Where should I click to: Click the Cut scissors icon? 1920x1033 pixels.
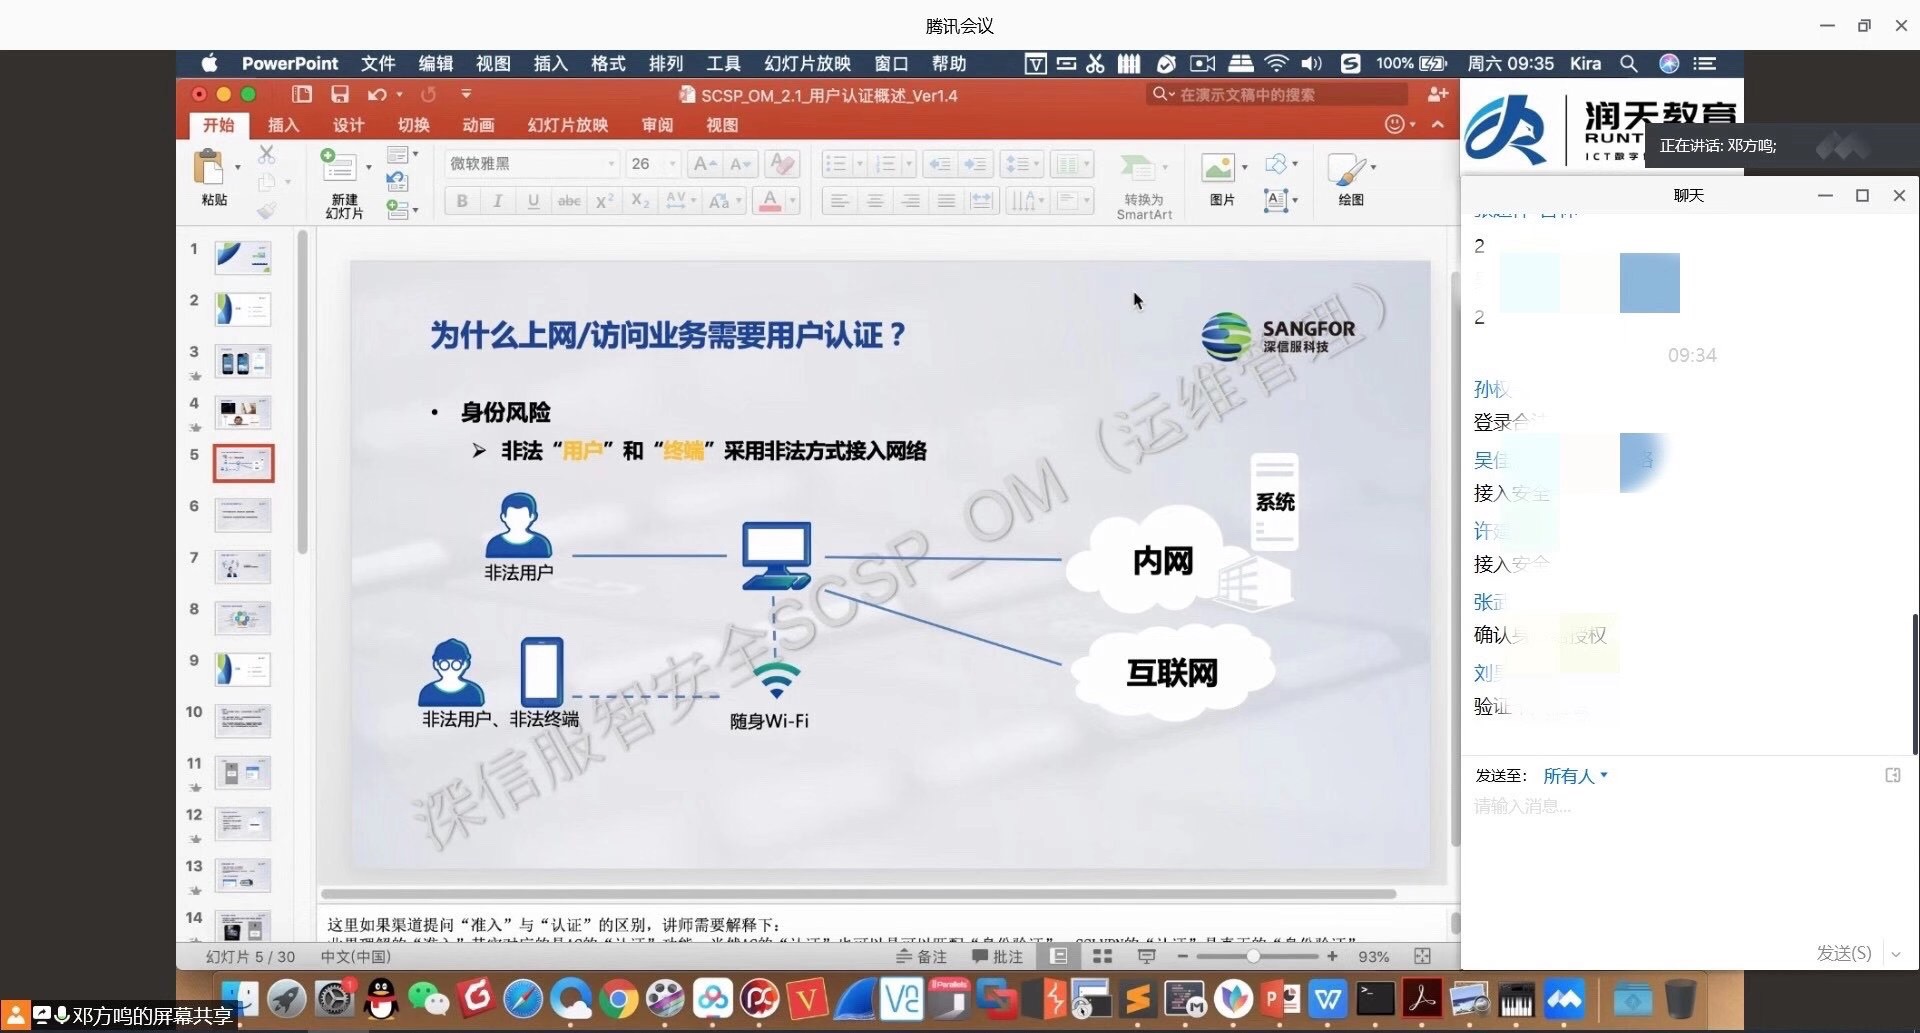(x=266, y=154)
